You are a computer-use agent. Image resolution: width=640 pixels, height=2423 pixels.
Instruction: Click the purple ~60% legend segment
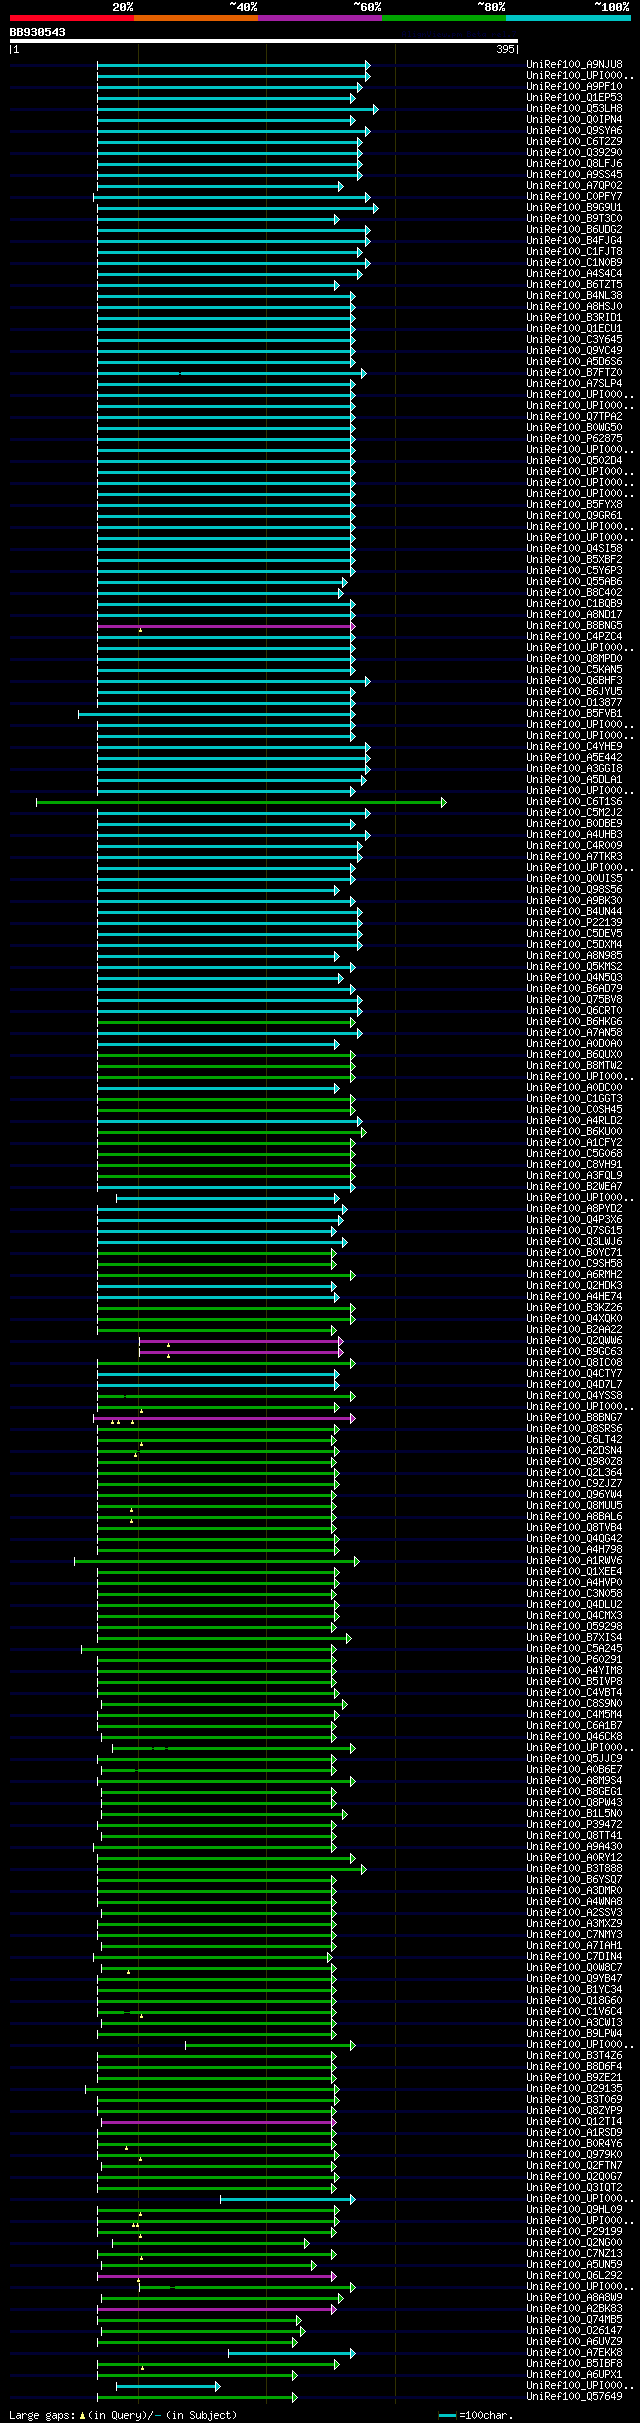(x=320, y=18)
